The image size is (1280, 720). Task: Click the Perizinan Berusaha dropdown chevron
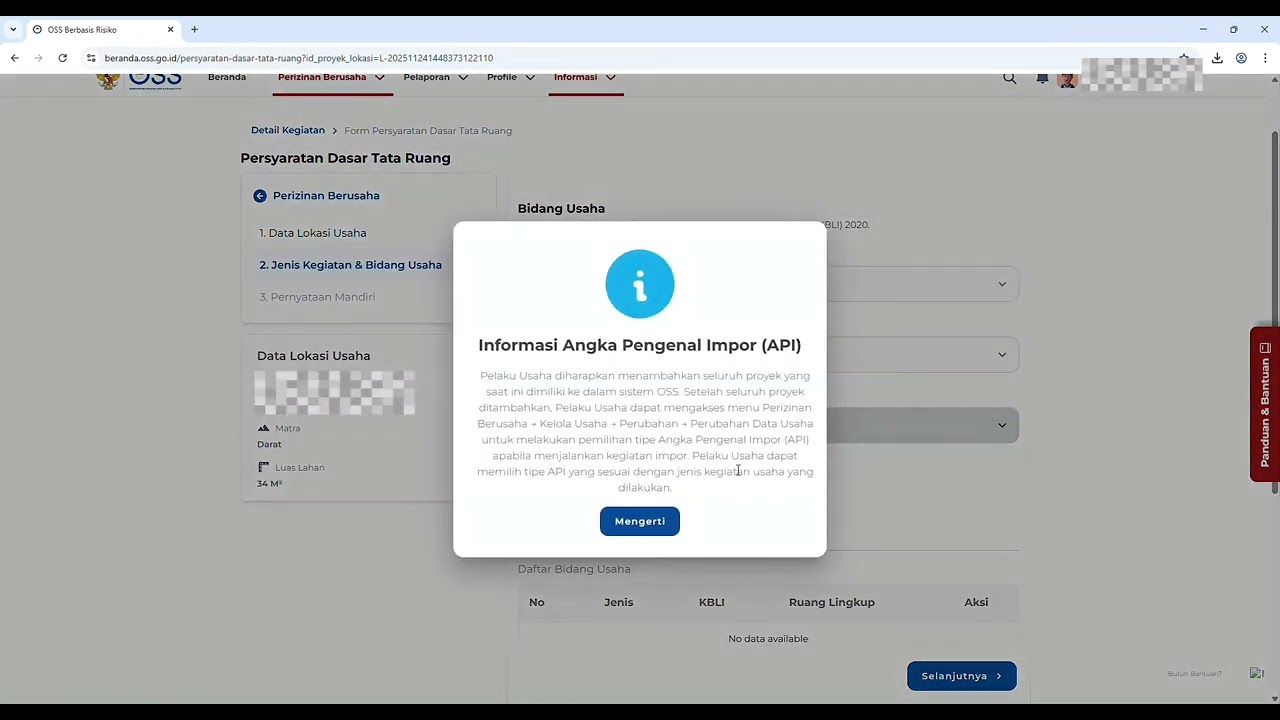[x=379, y=77]
